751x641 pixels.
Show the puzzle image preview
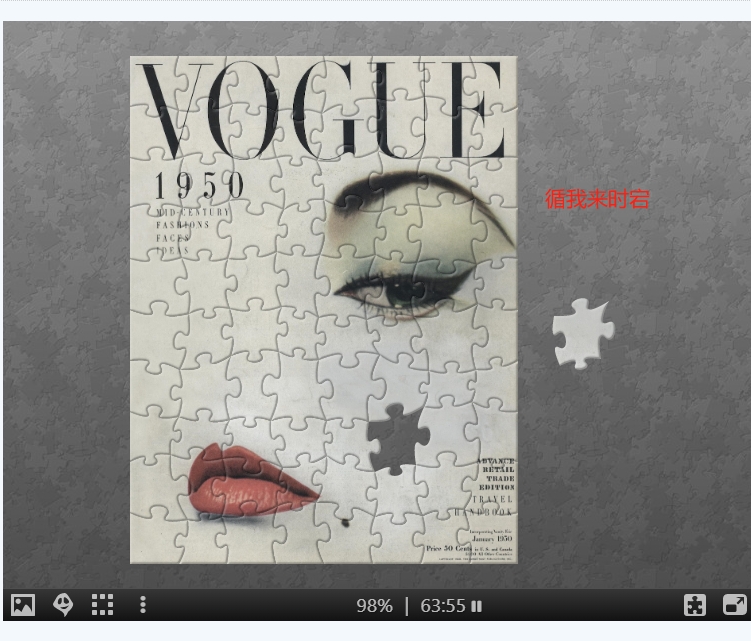(23, 605)
